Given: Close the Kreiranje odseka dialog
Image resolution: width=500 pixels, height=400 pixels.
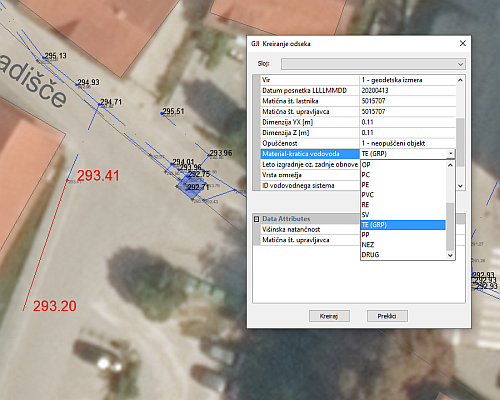Looking at the screenshot, I should click(463, 43).
